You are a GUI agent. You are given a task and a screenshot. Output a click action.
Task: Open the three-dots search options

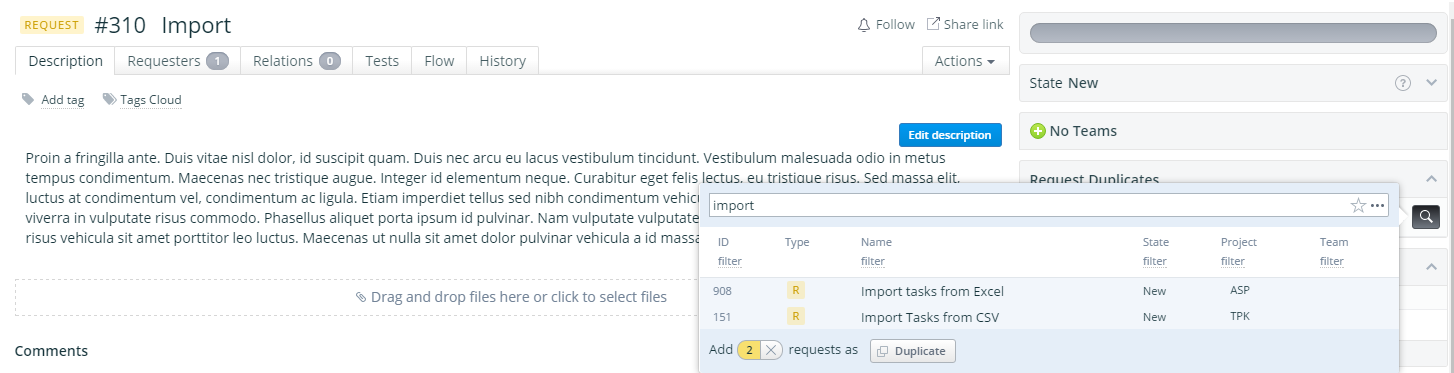(x=1378, y=206)
